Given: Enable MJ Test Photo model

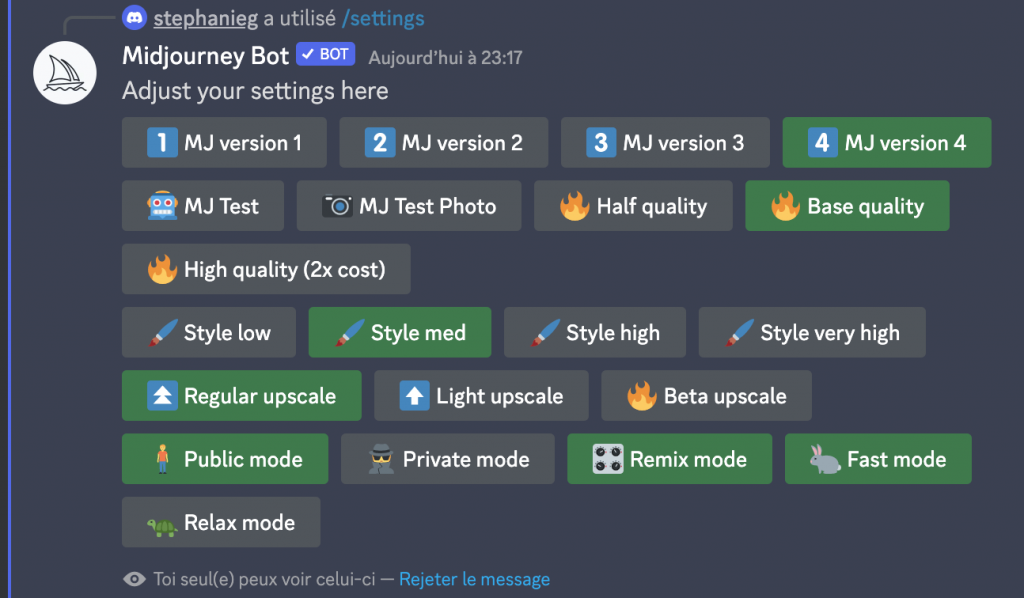Looking at the screenshot, I should coord(409,206).
